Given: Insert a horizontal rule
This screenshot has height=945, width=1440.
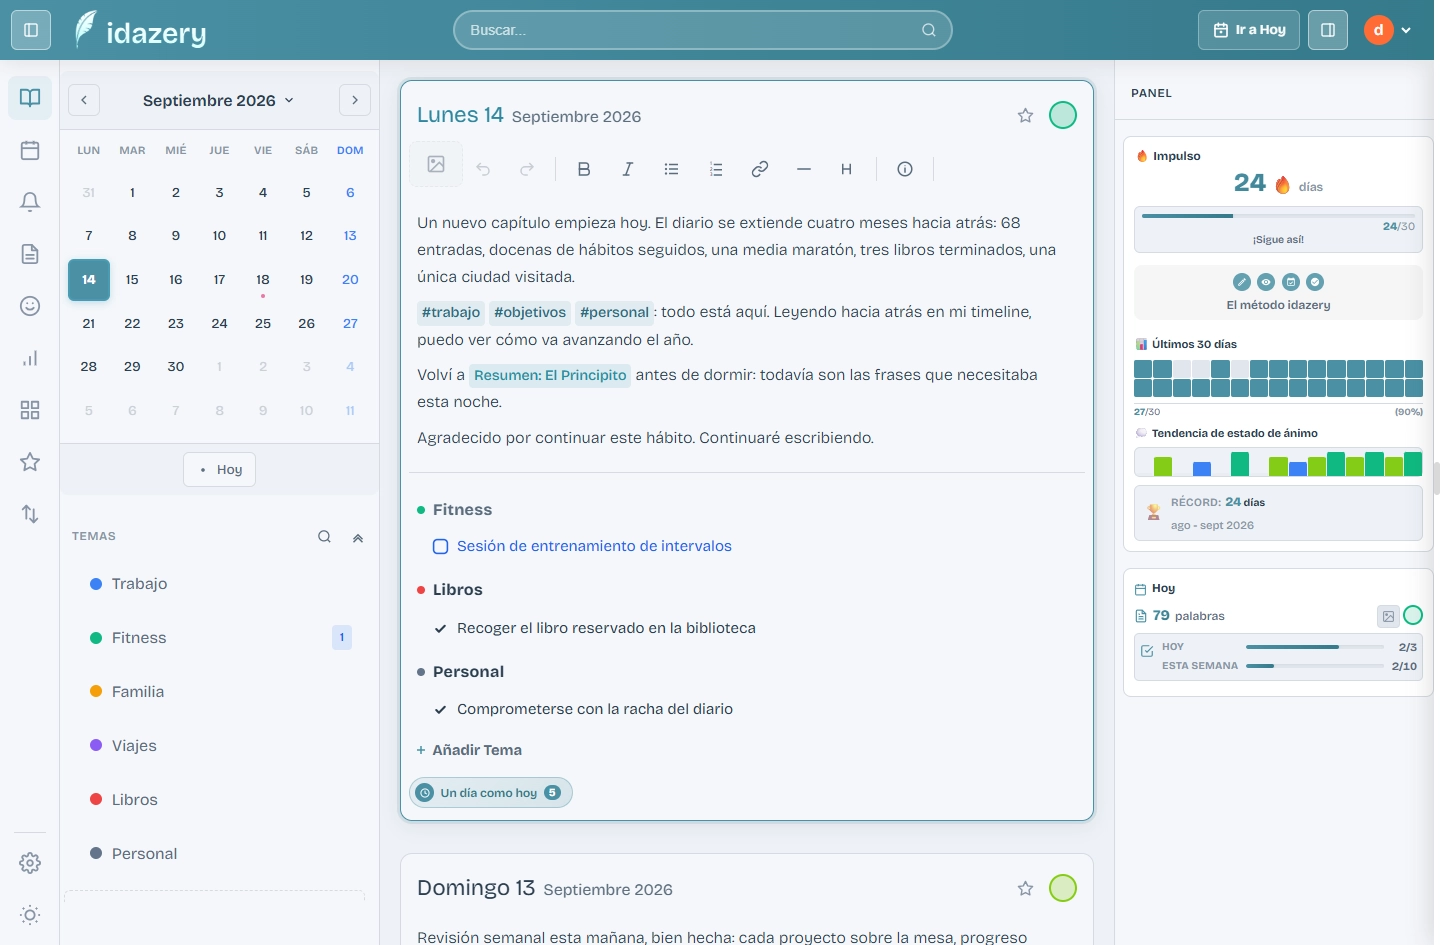Looking at the screenshot, I should (x=804, y=169).
